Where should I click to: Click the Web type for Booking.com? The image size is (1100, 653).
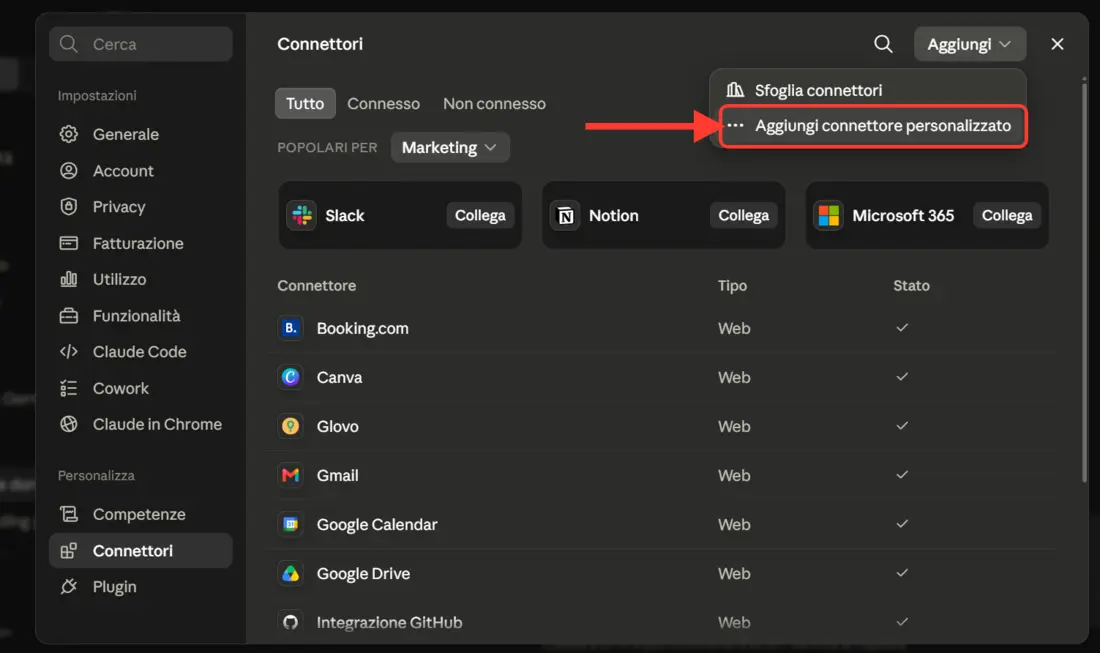[734, 328]
